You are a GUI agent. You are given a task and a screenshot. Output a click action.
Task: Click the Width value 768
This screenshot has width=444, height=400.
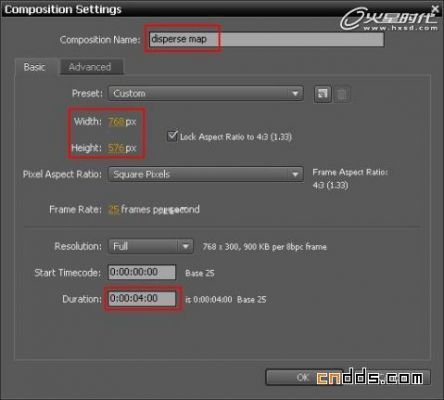pos(116,122)
